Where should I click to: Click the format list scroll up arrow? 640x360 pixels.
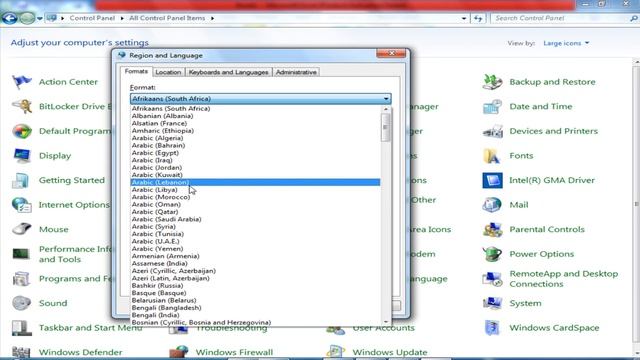click(386, 109)
